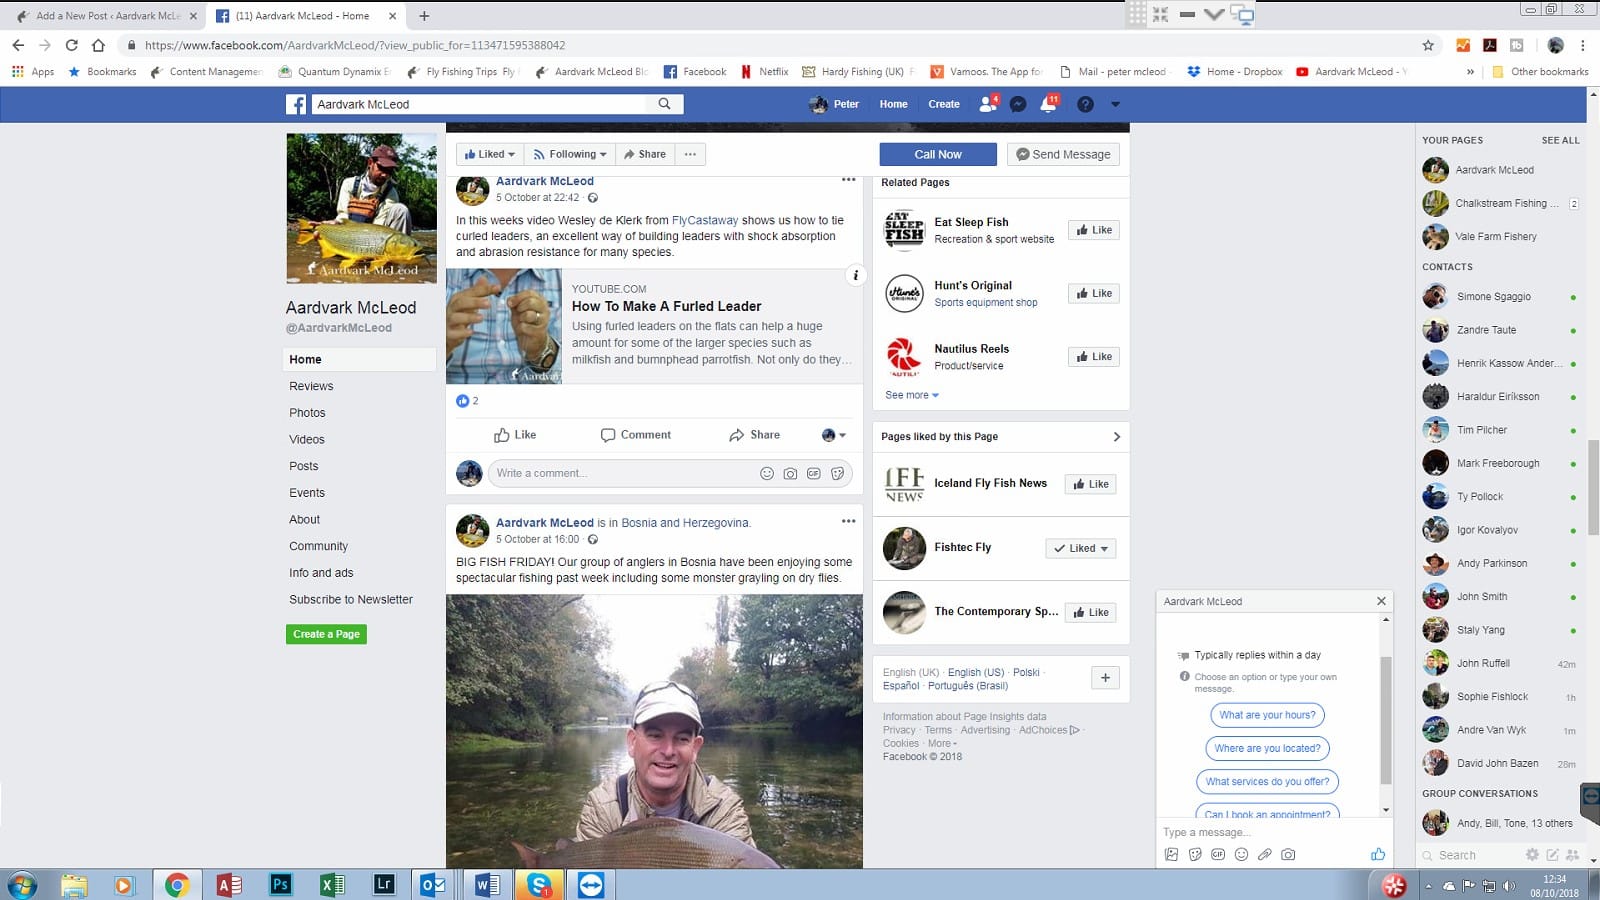This screenshot has height=900, width=1600.
Task: Expand See more related pages
Action: pos(912,395)
